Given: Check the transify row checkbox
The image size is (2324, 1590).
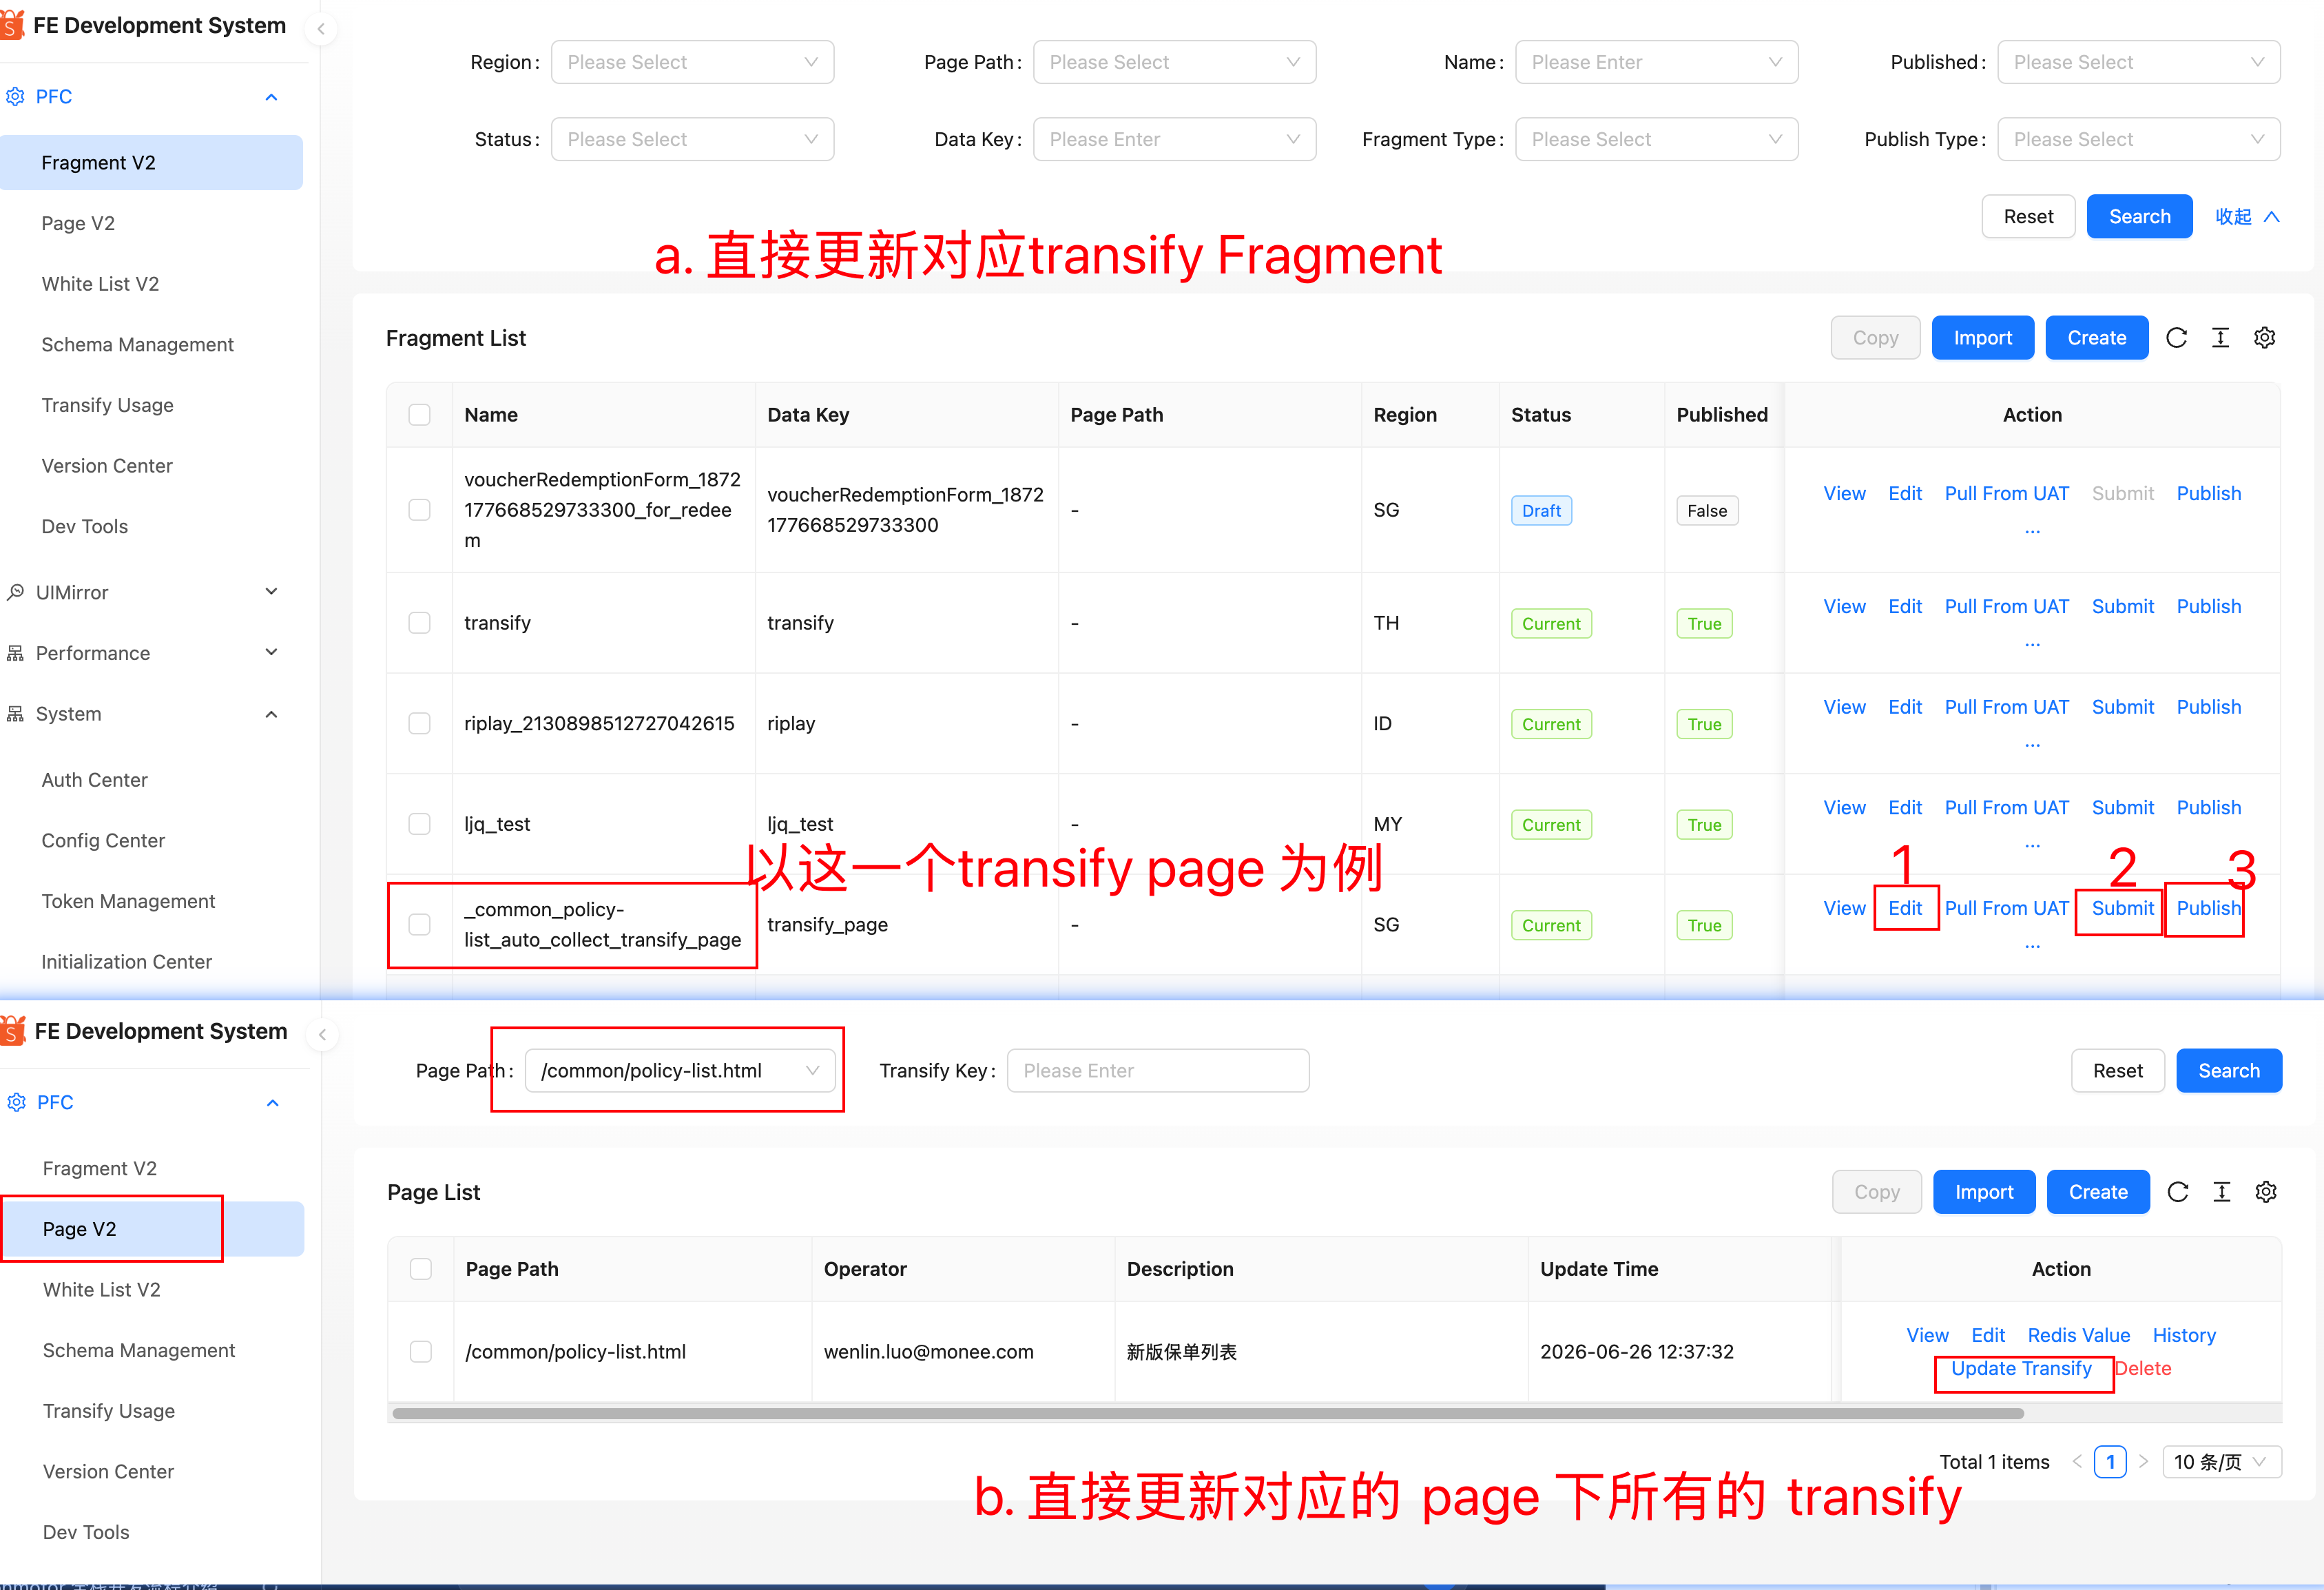Looking at the screenshot, I should point(420,623).
